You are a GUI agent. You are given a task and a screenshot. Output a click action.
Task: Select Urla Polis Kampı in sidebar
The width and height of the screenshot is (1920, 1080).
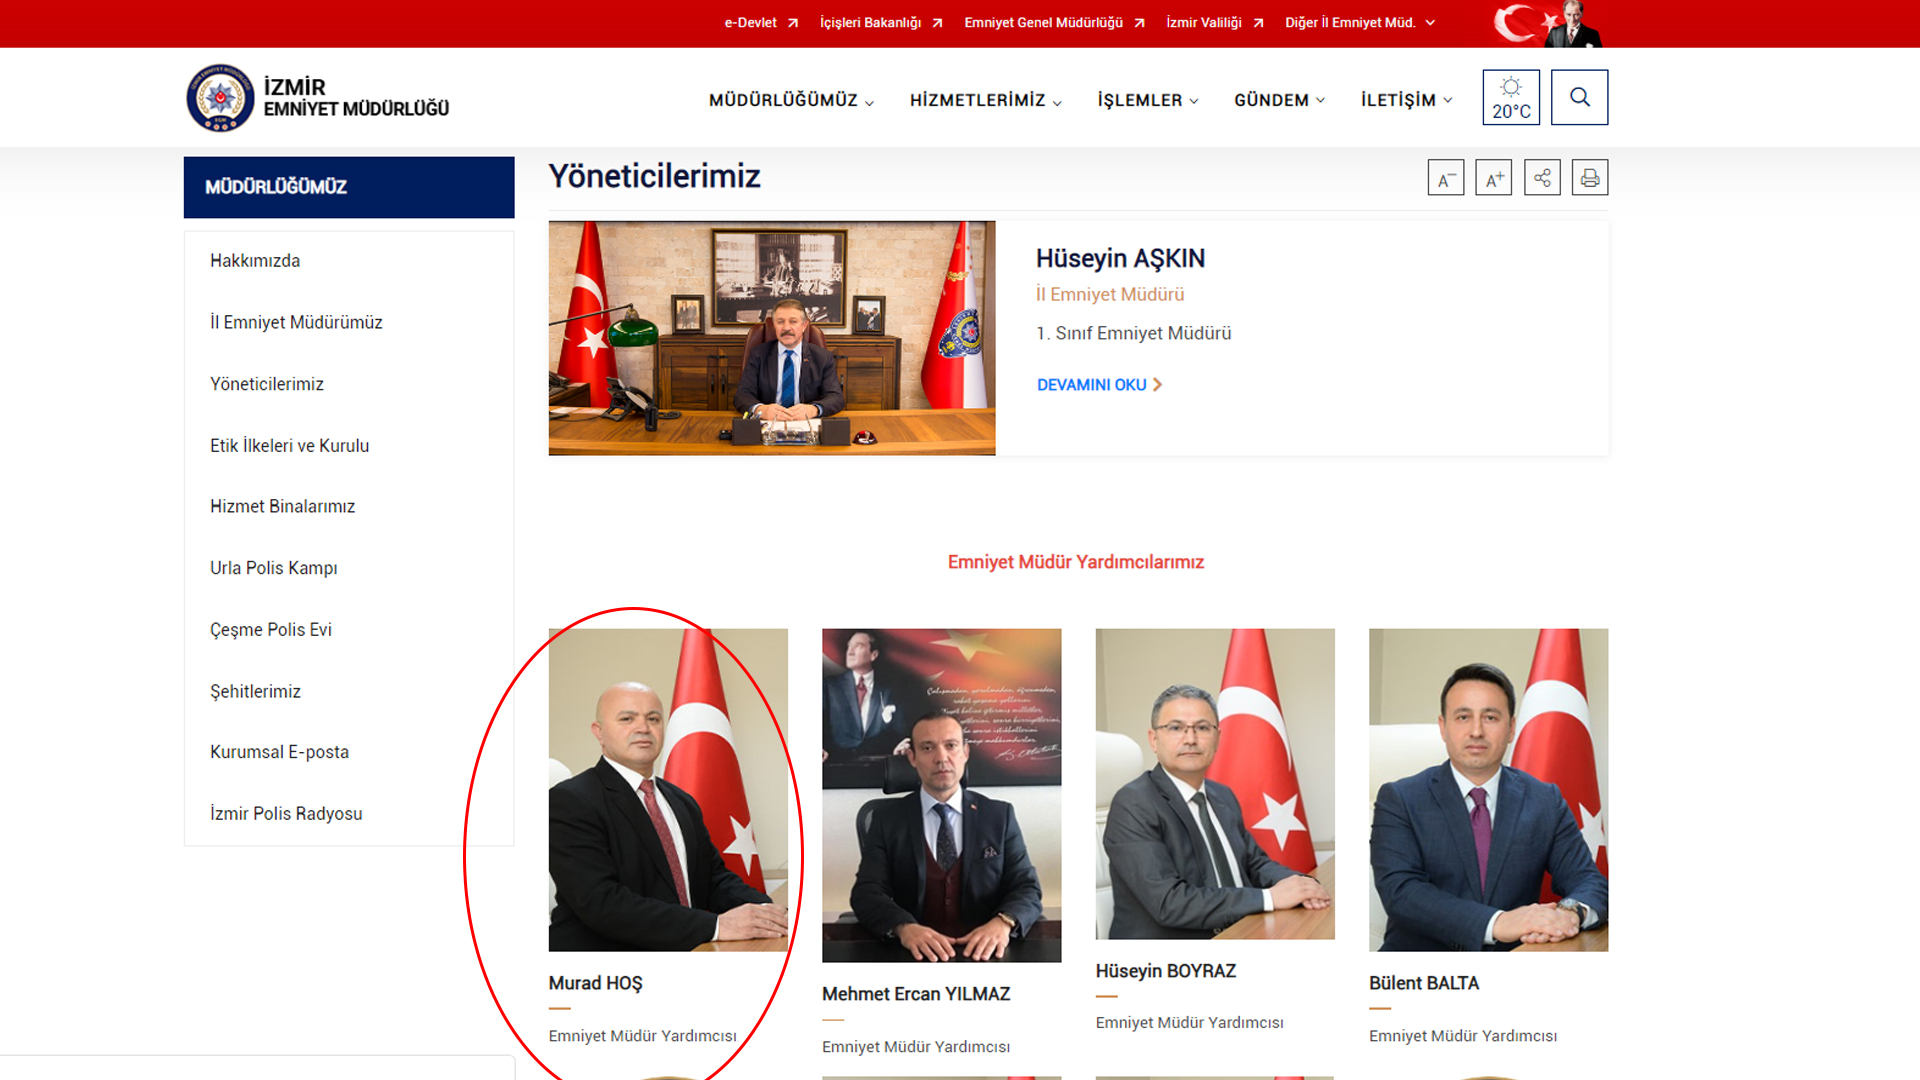pyautogui.click(x=273, y=568)
